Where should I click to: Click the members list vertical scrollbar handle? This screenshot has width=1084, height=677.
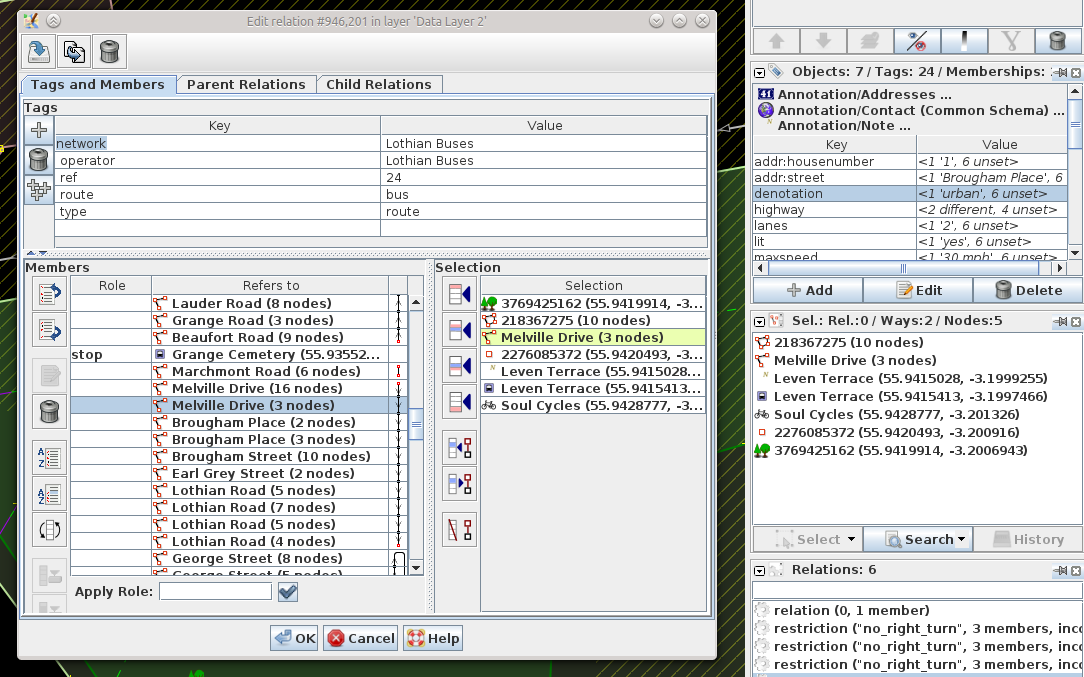point(416,423)
